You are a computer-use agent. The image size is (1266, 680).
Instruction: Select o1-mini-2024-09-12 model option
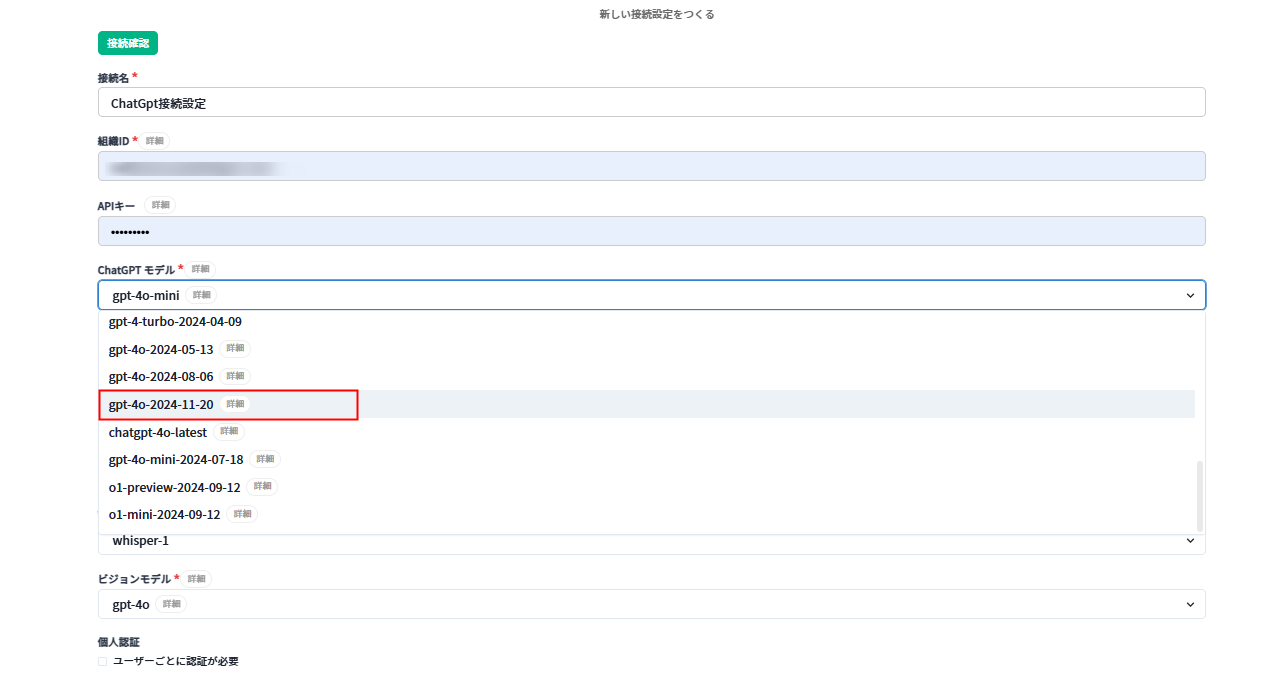tap(647, 514)
